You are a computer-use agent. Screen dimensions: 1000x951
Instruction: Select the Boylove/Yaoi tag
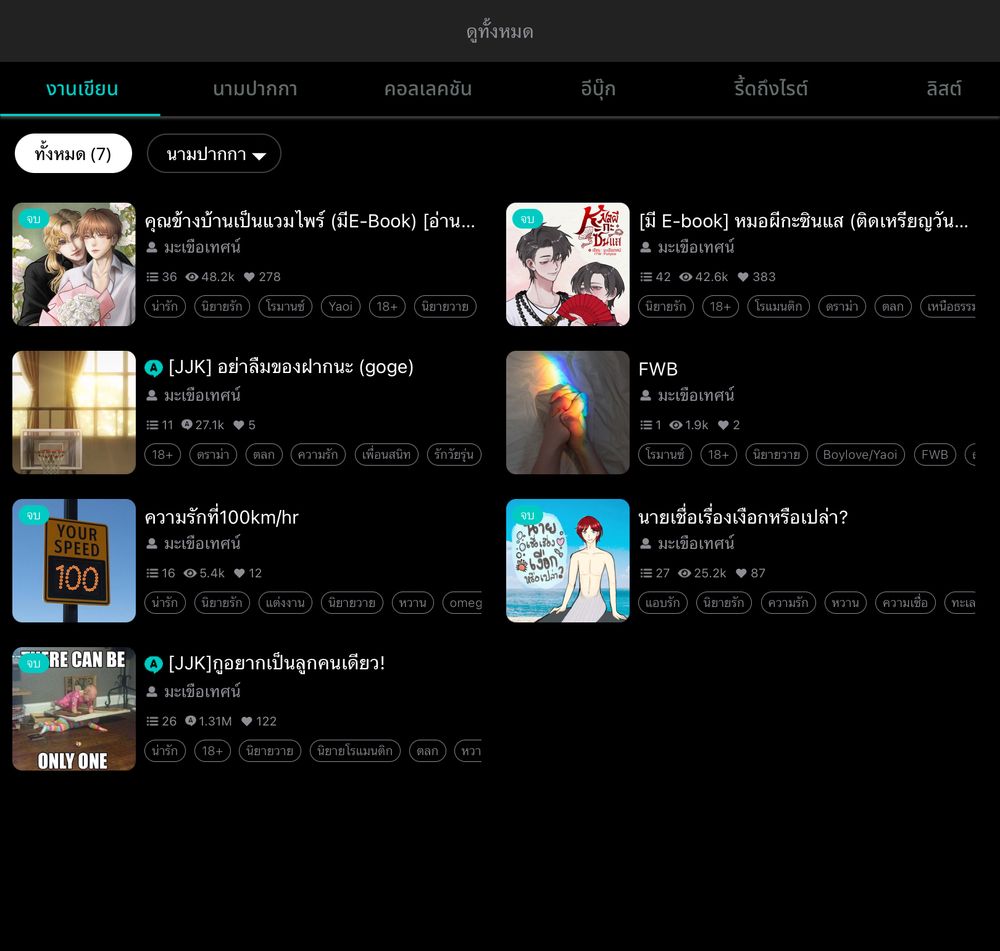[860, 455]
